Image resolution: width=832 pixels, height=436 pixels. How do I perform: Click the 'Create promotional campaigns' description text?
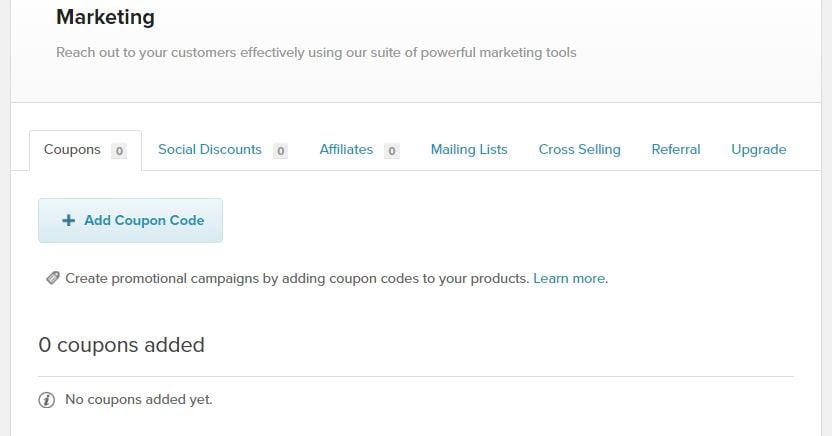[x=297, y=279]
